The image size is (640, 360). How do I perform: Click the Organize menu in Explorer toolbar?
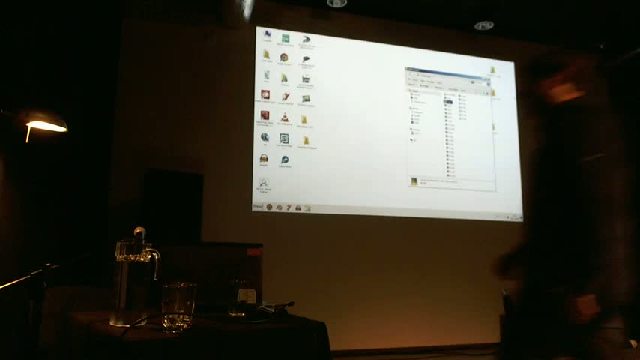[413, 85]
